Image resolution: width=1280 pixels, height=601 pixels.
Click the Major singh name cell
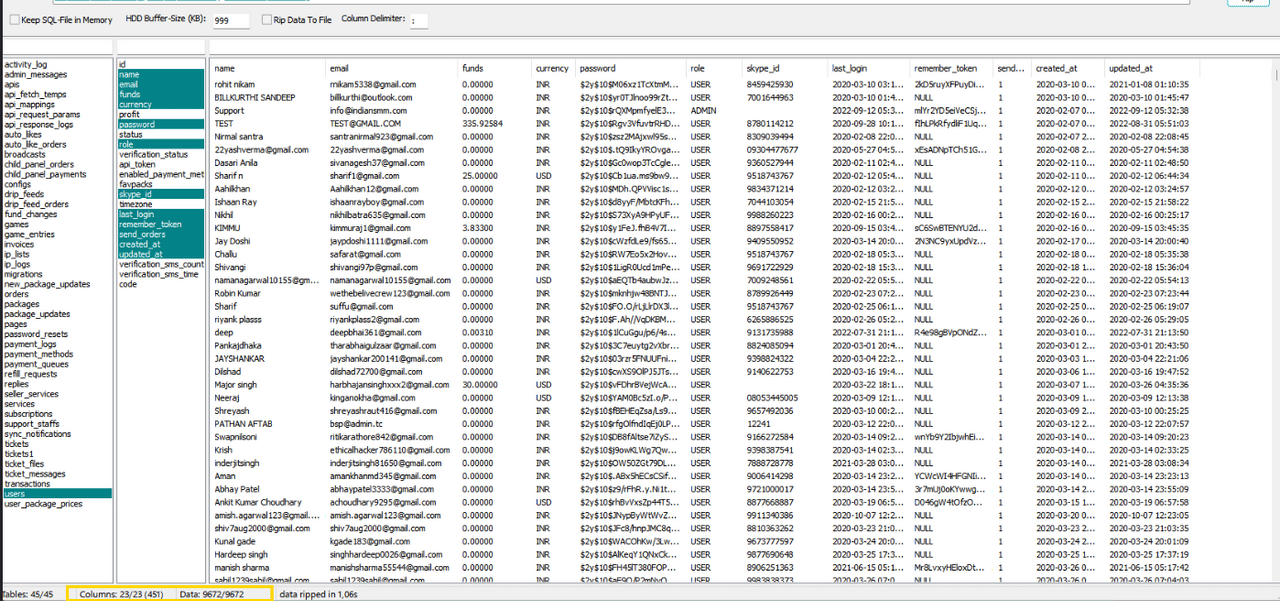click(236, 384)
